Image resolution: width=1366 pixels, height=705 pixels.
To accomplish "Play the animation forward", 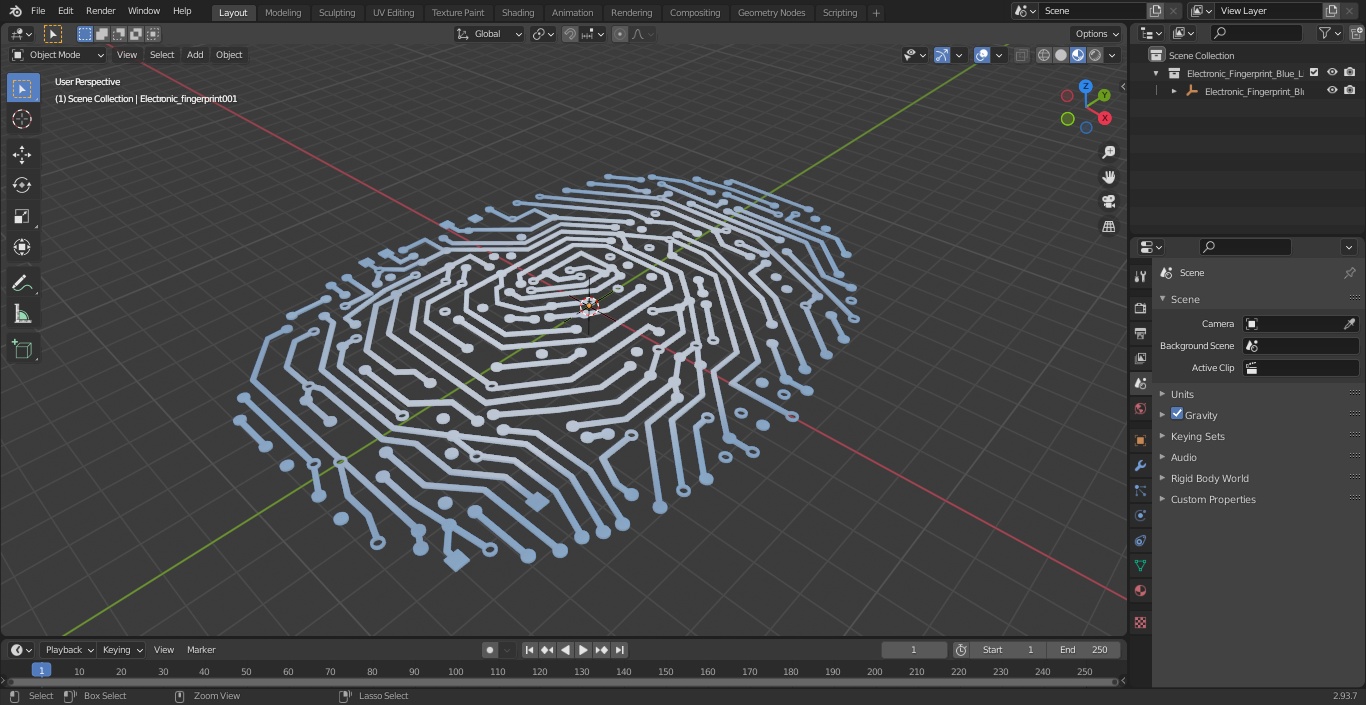I will 583,650.
